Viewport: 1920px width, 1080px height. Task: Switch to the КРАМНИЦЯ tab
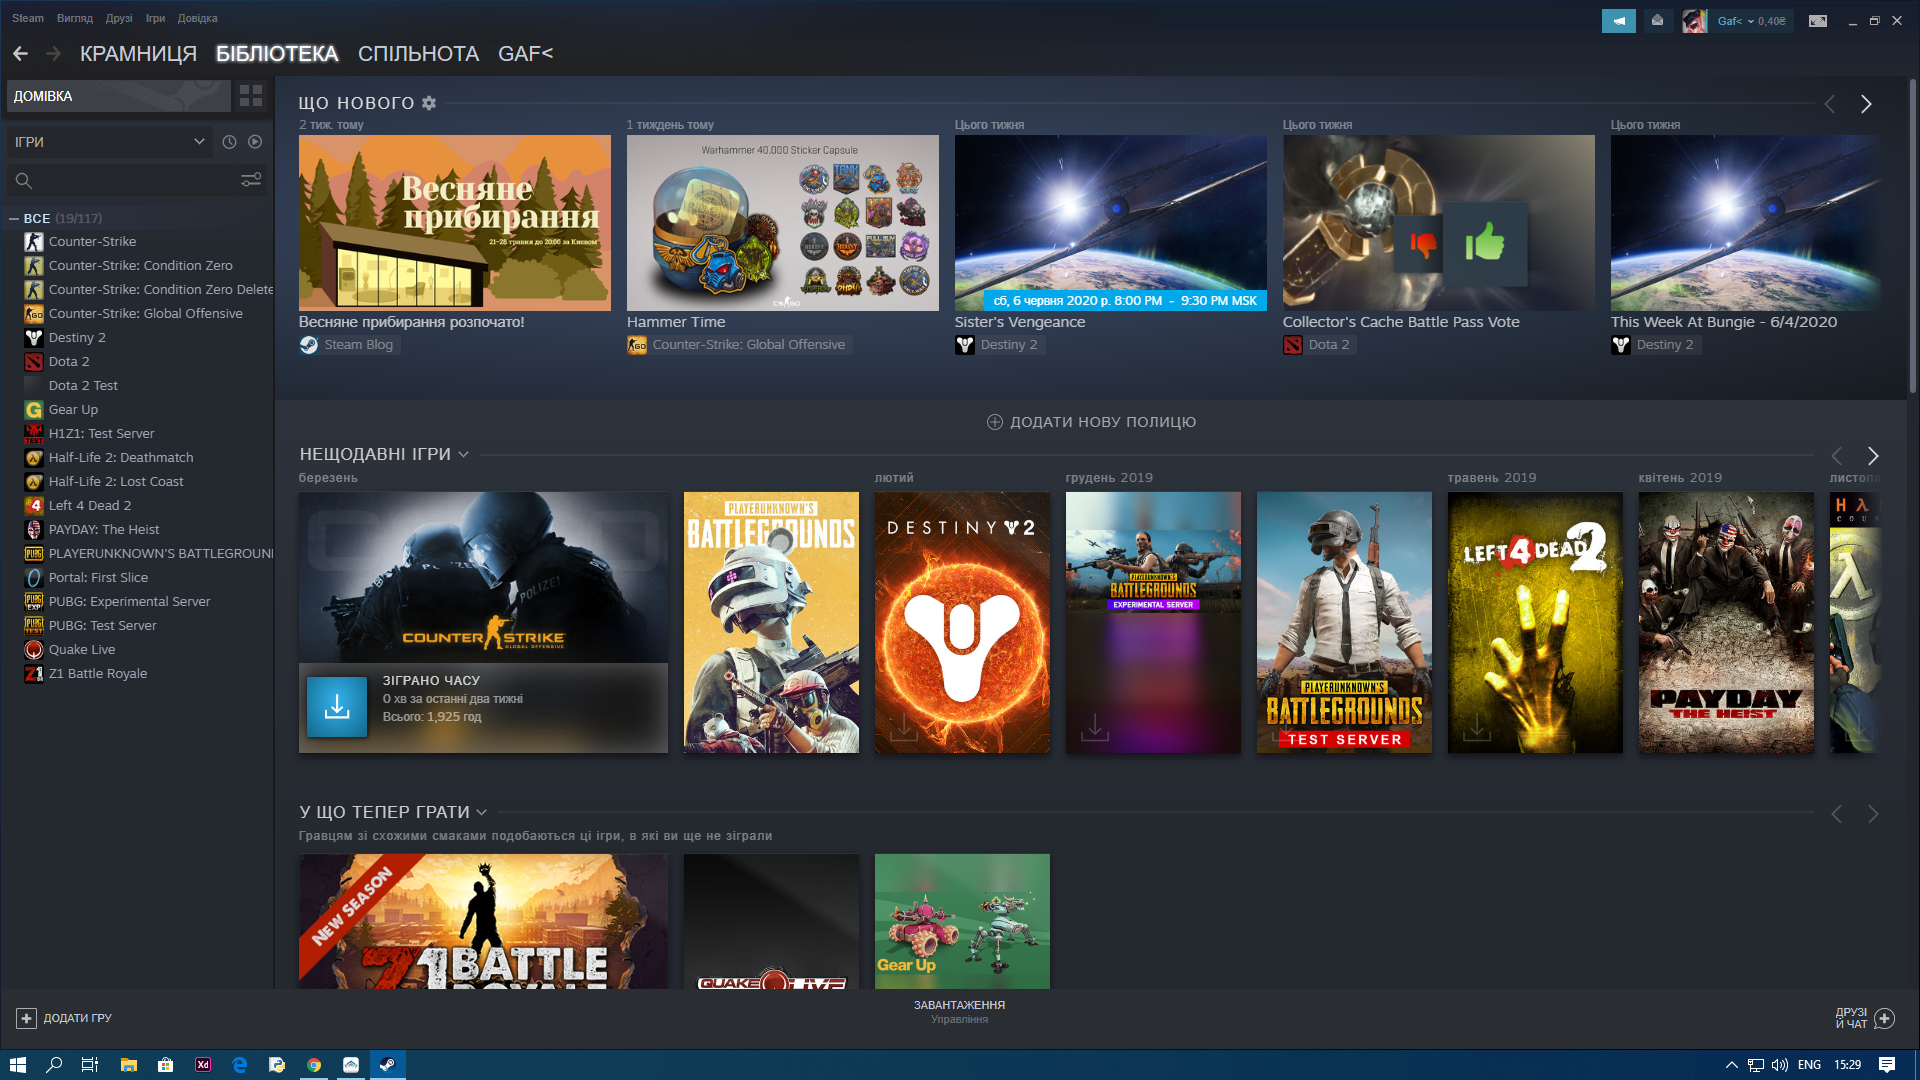click(138, 54)
